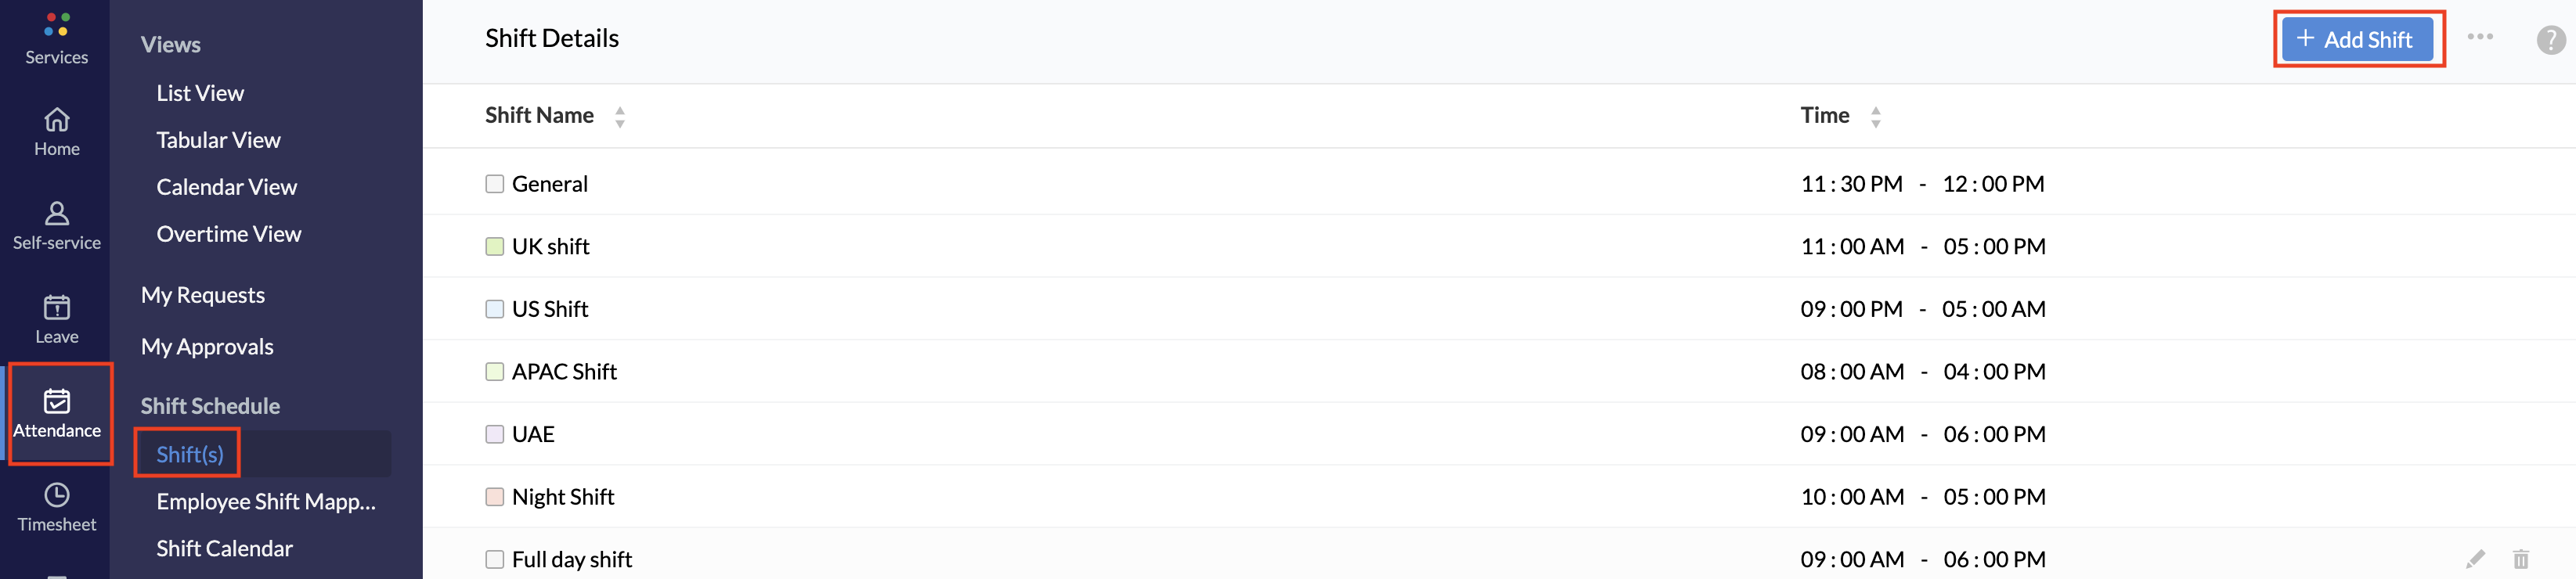
Task: Check the Night Shift checkbox
Action: [x=494, y=497]
